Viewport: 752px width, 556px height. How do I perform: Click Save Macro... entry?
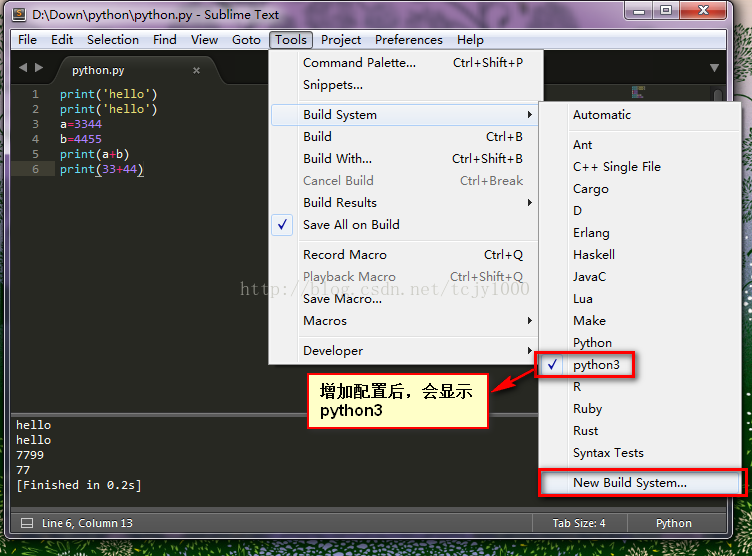405,299
